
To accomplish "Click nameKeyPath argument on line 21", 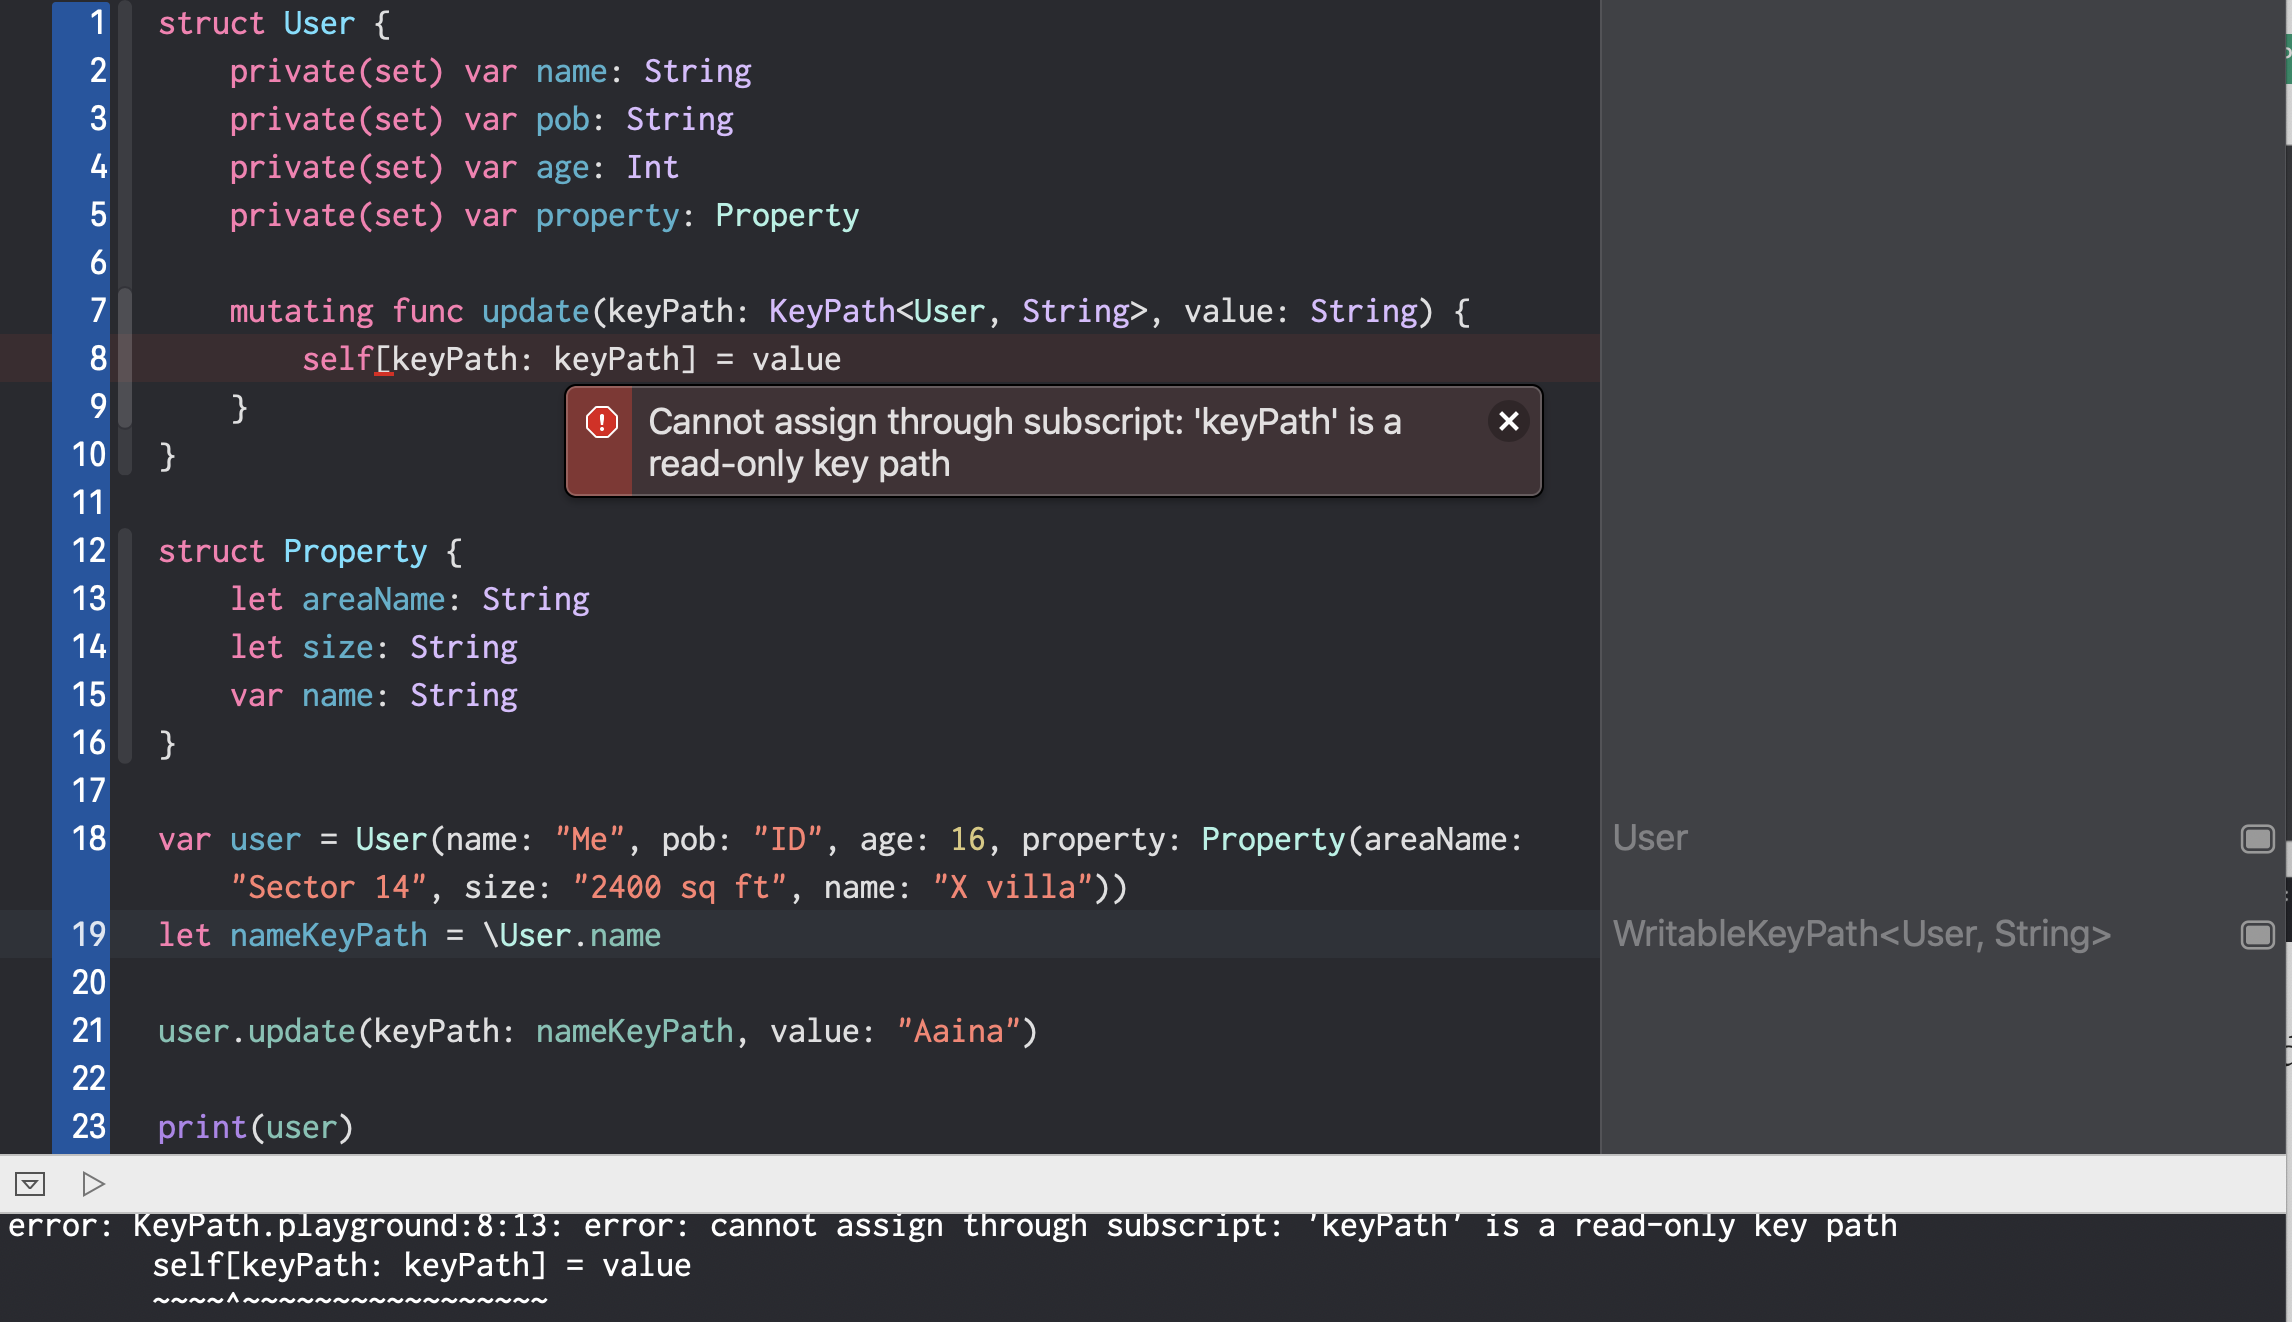I will tap(634, 1031).
